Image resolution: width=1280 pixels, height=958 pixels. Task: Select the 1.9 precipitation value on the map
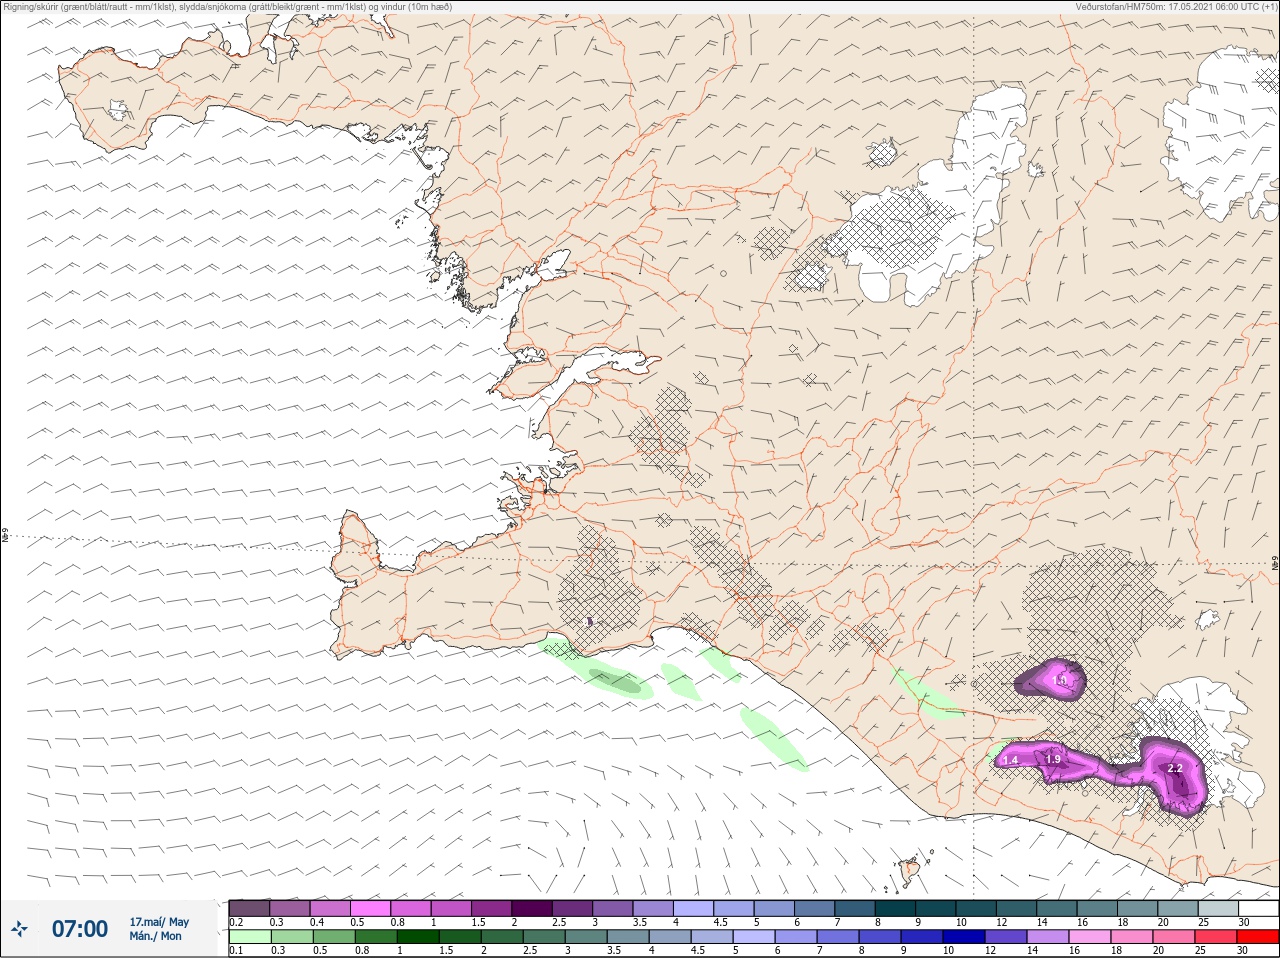[x=1053, y=759]
